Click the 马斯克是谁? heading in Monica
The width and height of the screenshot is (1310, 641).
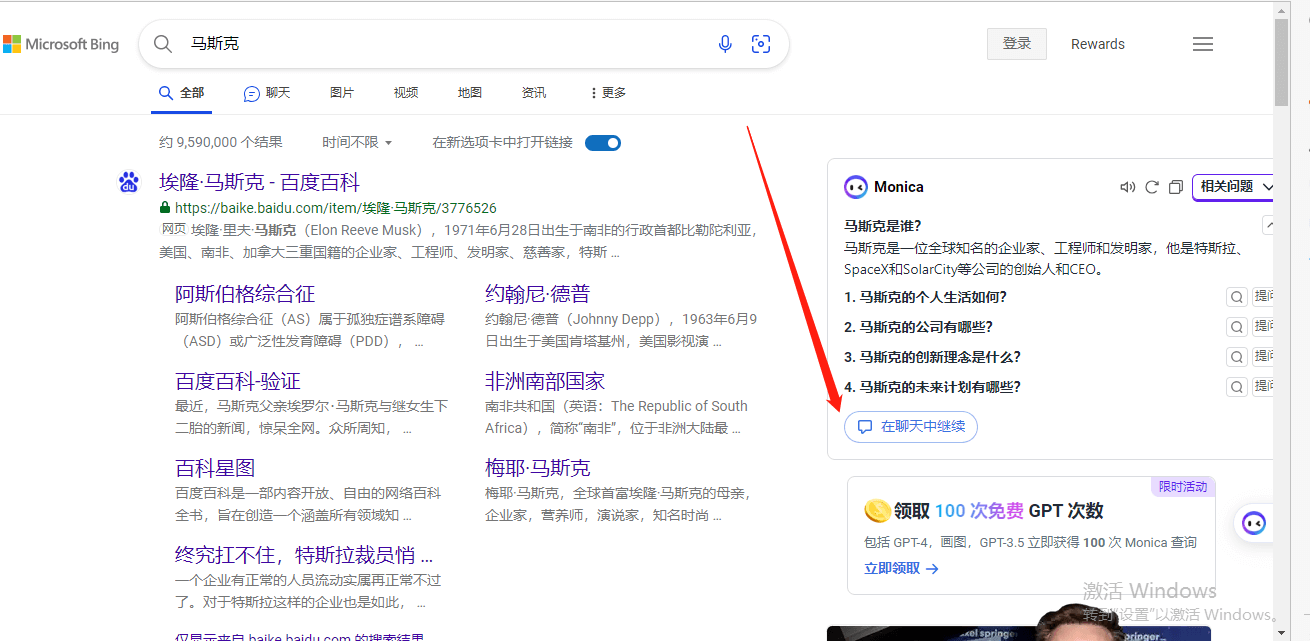pos(883,226)
